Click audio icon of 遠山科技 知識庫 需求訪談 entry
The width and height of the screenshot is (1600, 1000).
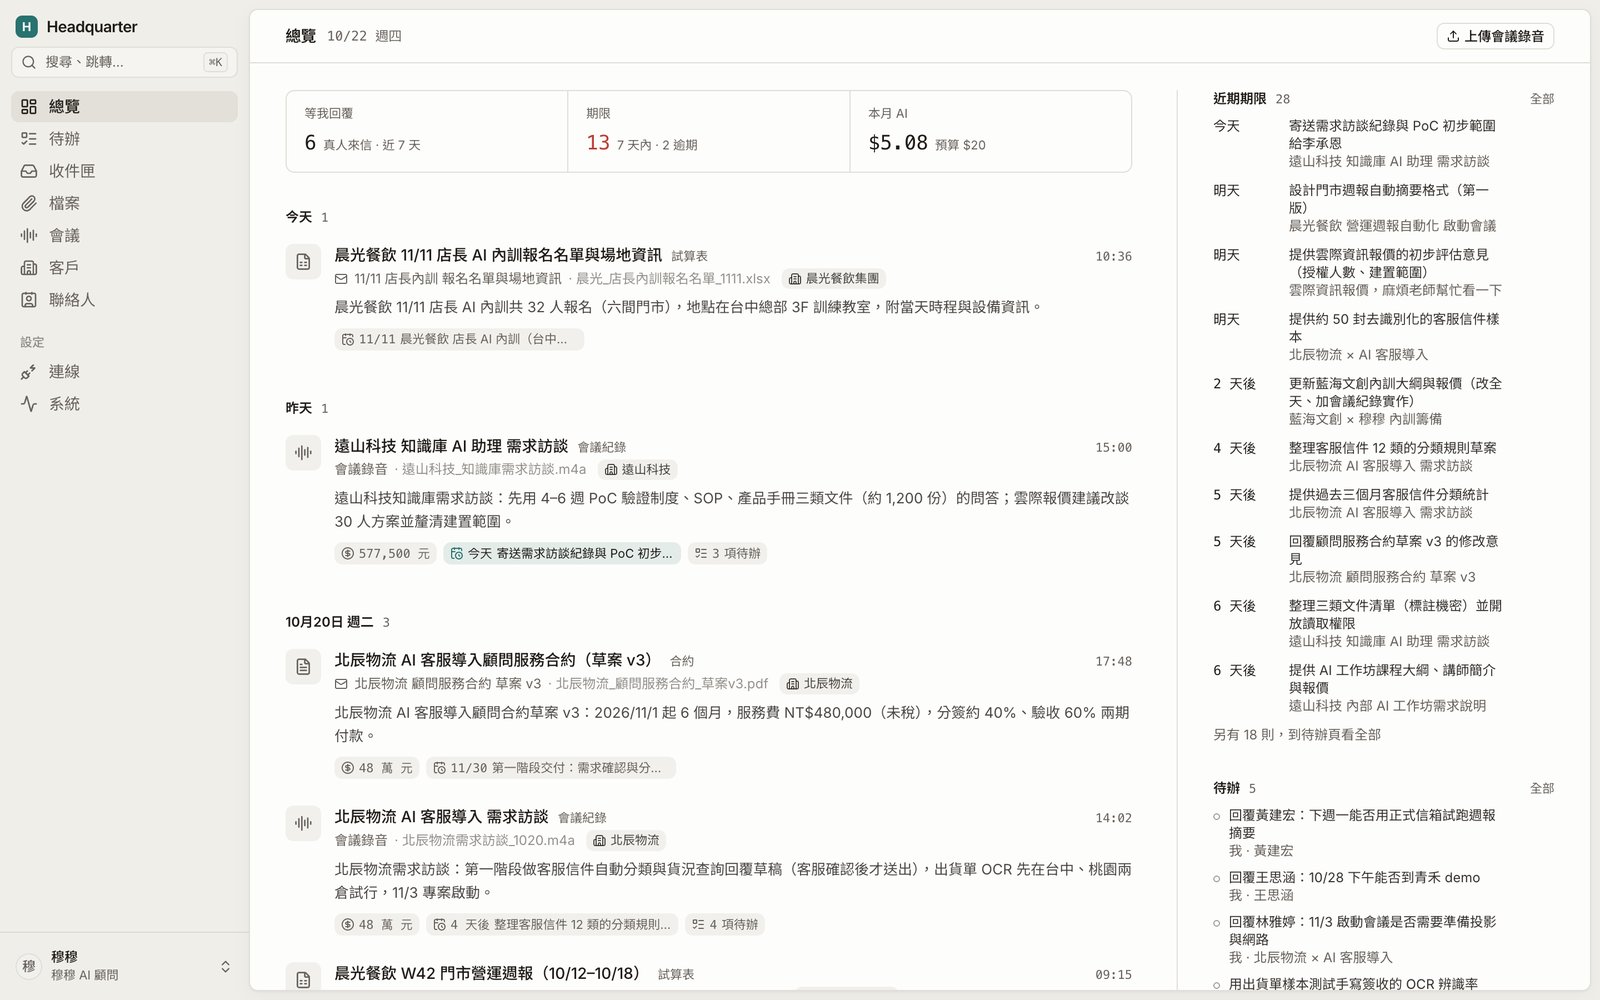click(303, 453)
